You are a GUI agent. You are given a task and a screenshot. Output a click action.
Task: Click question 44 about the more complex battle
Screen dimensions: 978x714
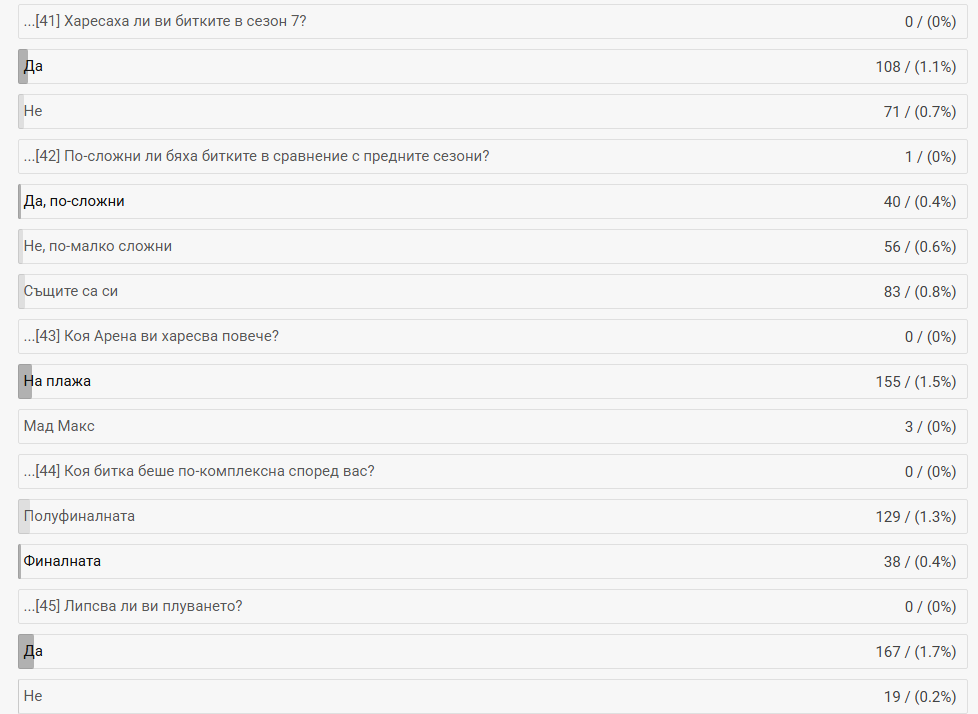(x=199, y=471)
